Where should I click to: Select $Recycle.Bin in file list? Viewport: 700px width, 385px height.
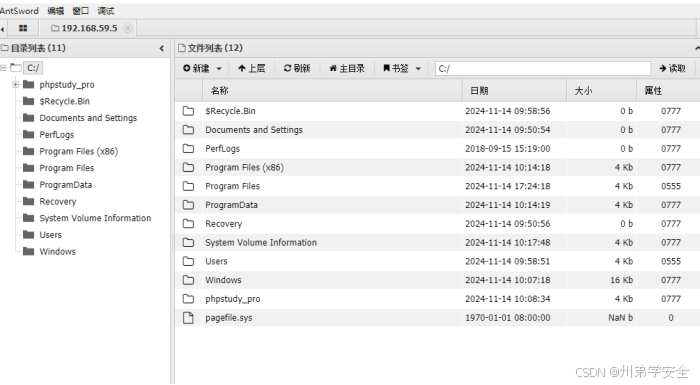coord(230,111)
